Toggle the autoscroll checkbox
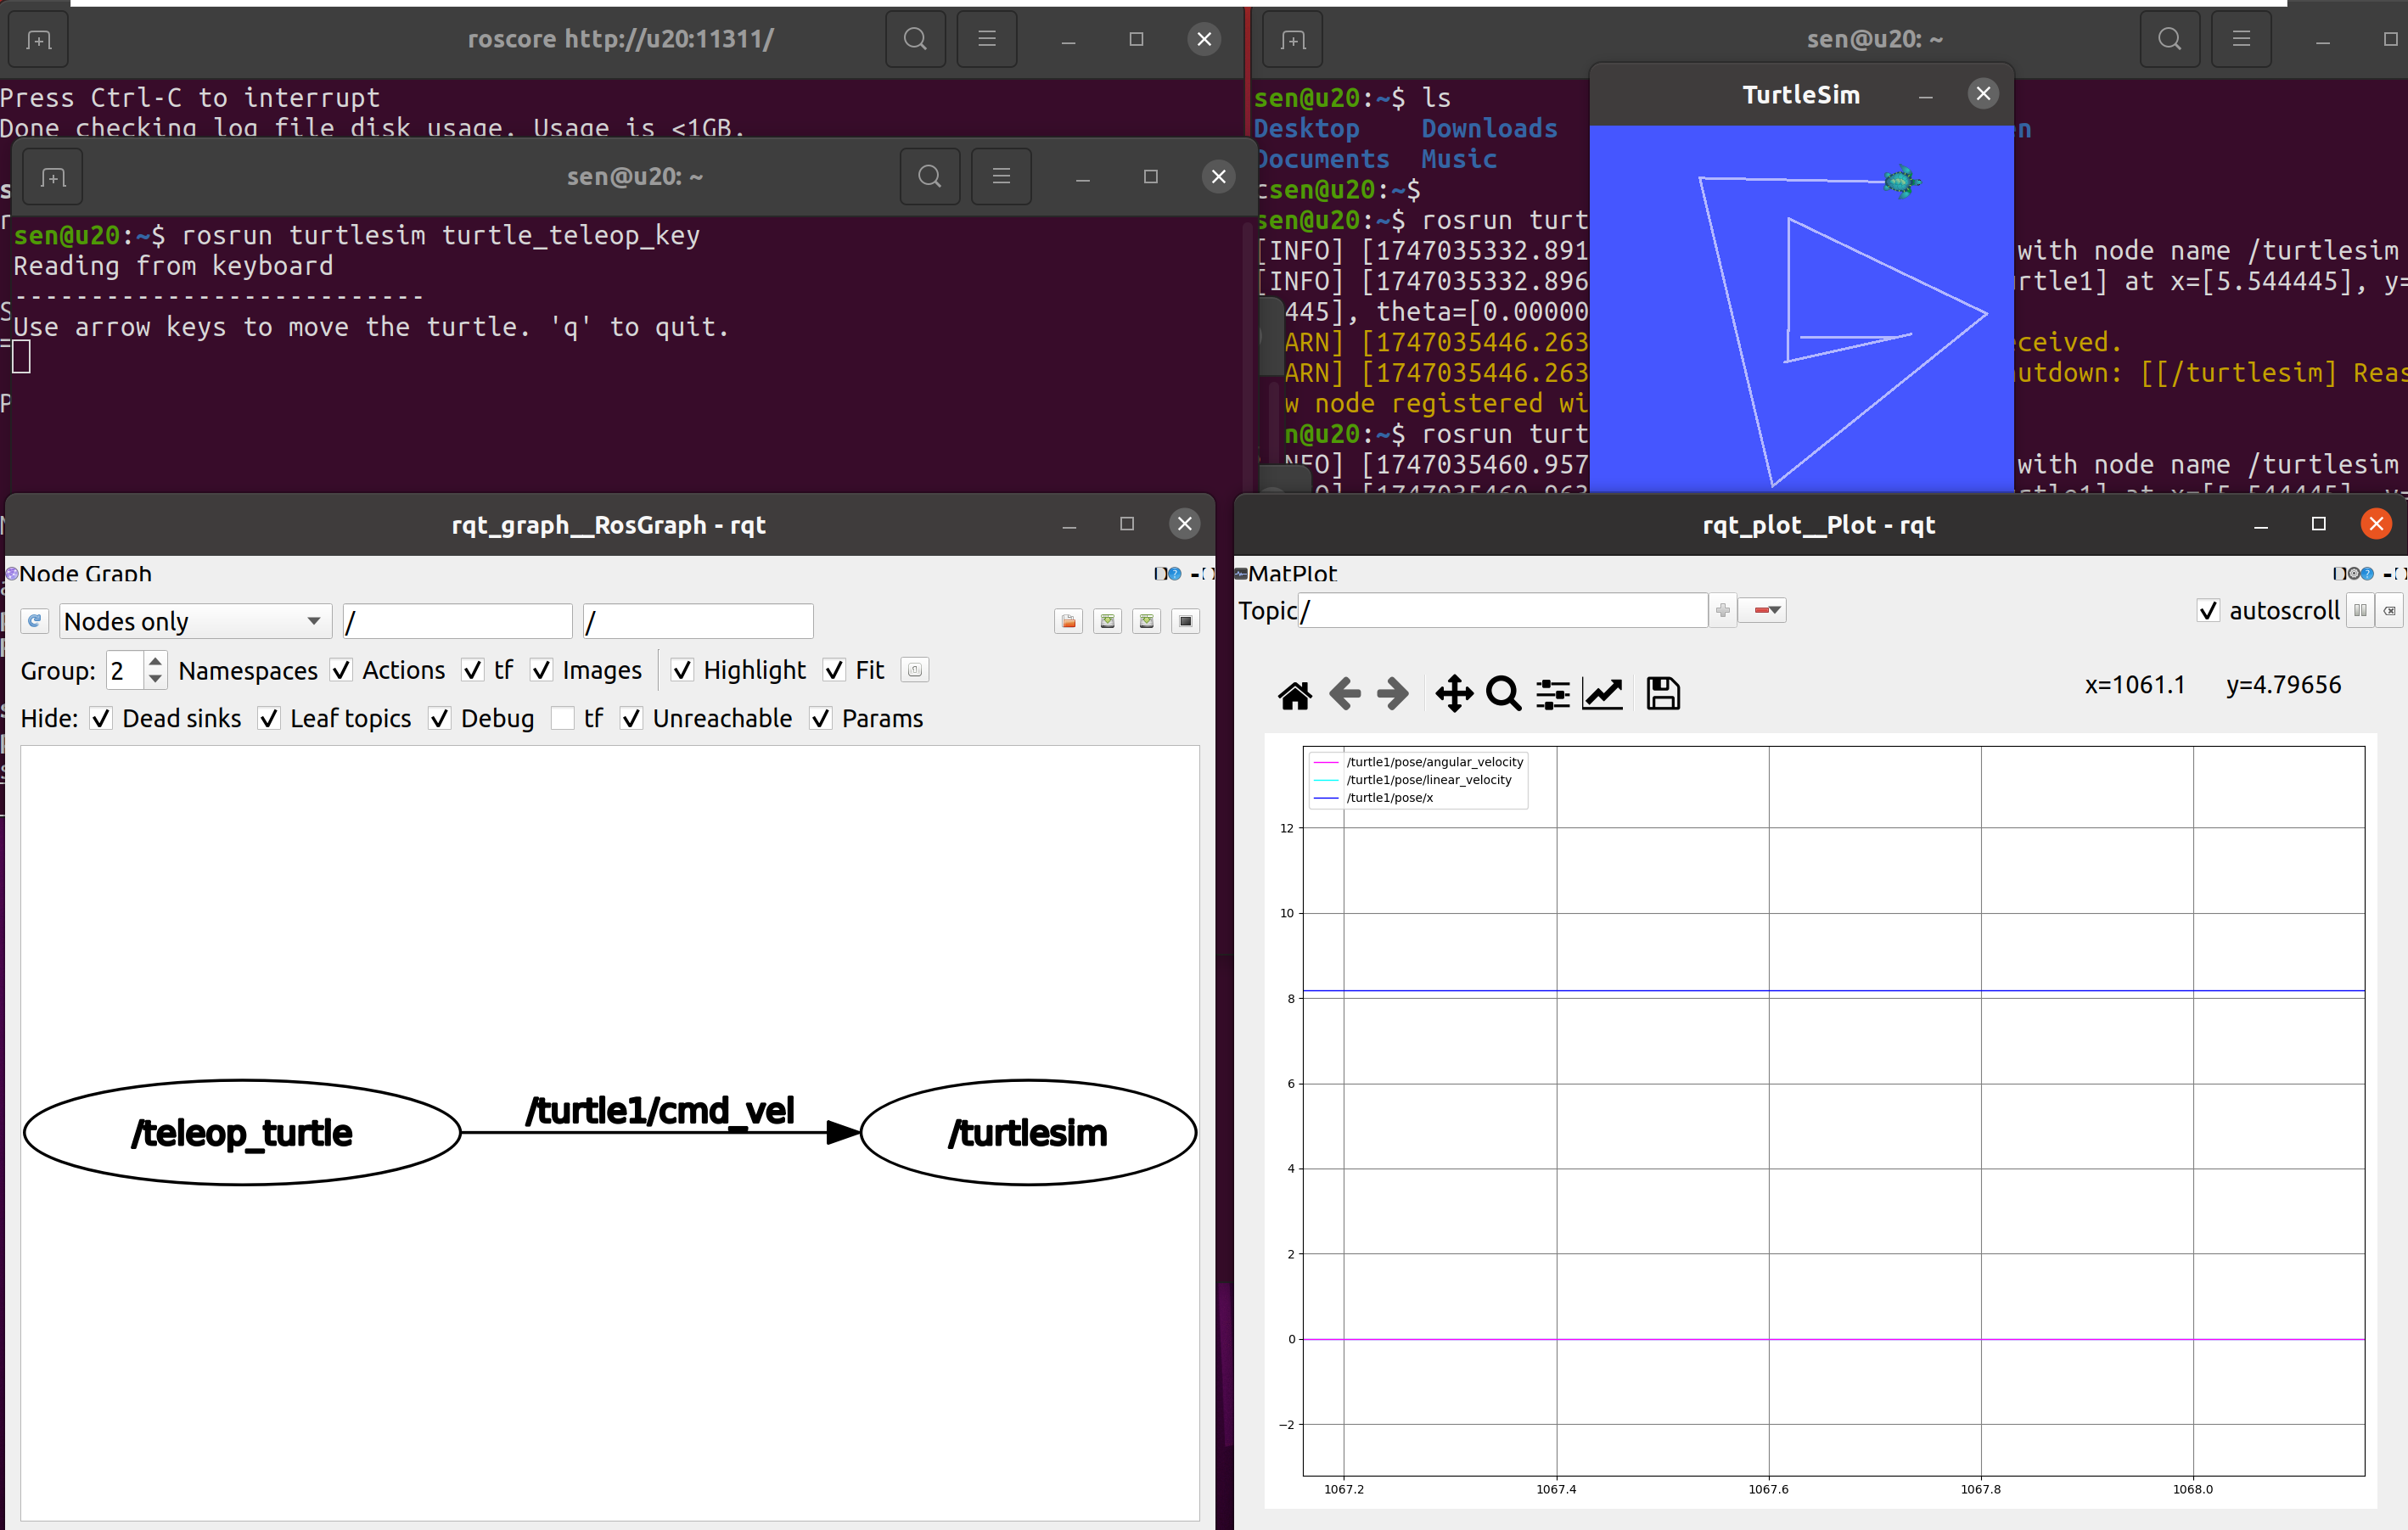 coord(2208,610)
